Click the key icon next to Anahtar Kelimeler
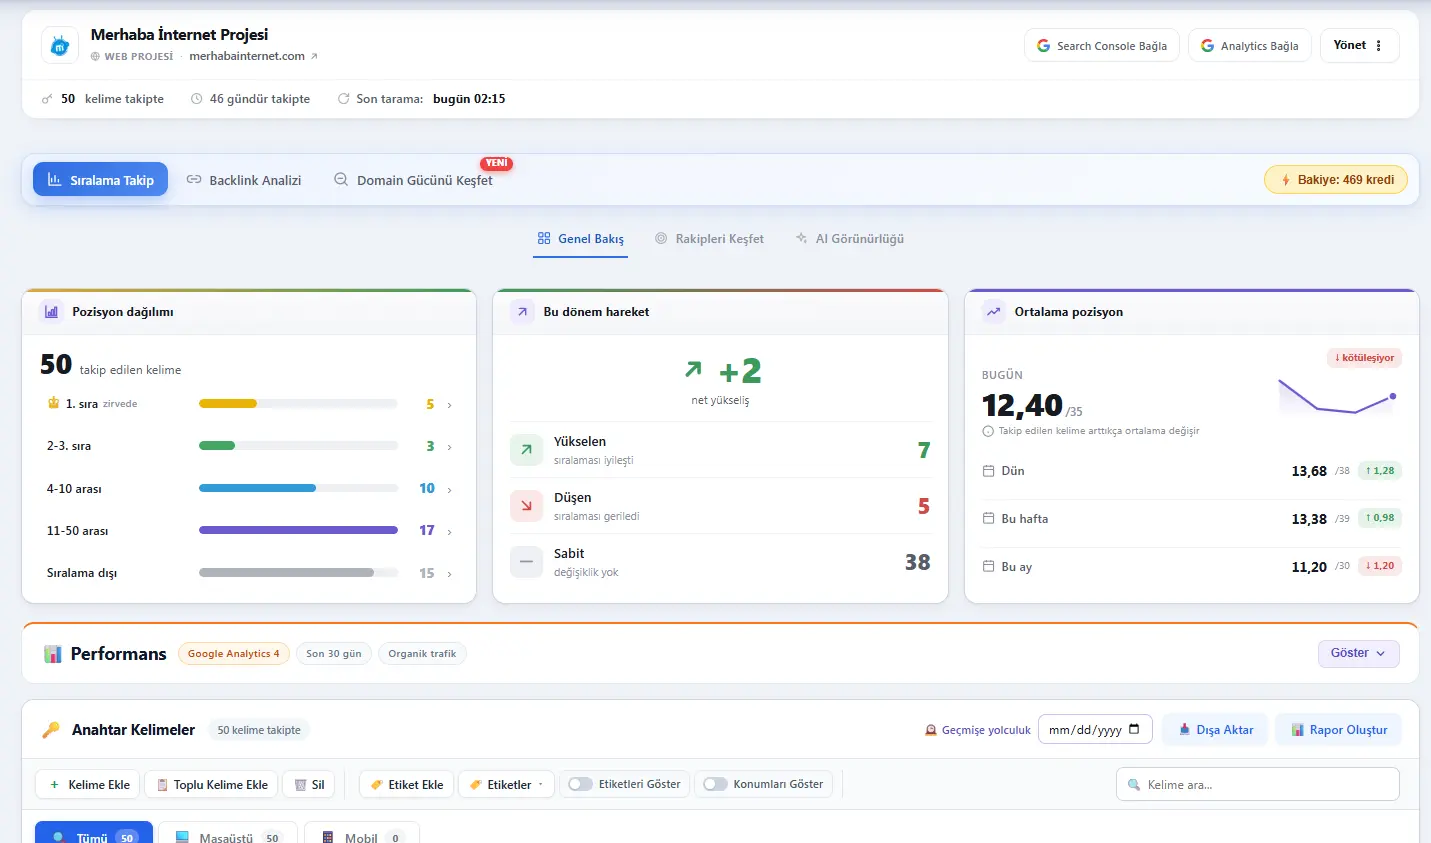 (51, 730)
